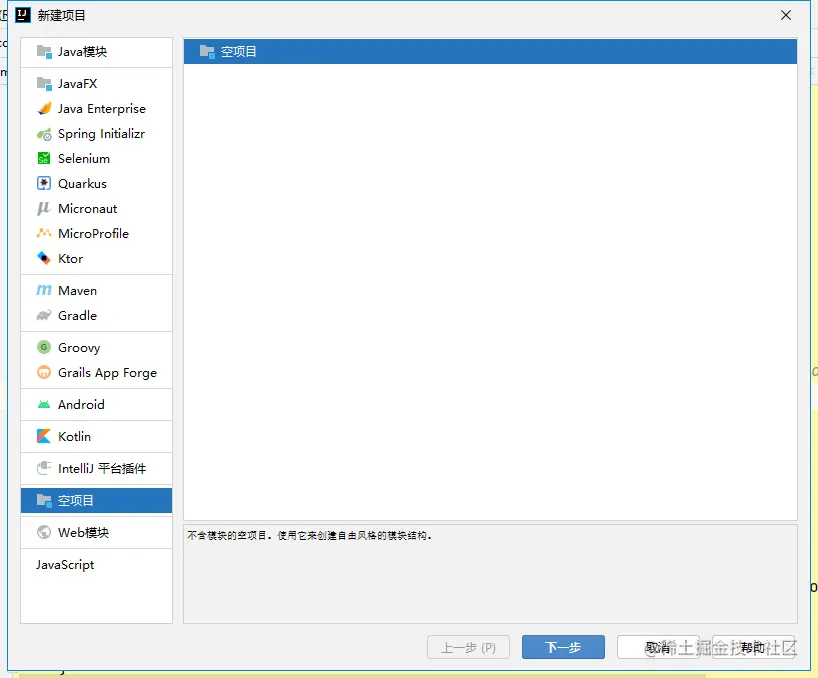This screenshot has height=678, width=818.
Task: Choose Java Enterprise project type
Action: click(x=97, y=108)
